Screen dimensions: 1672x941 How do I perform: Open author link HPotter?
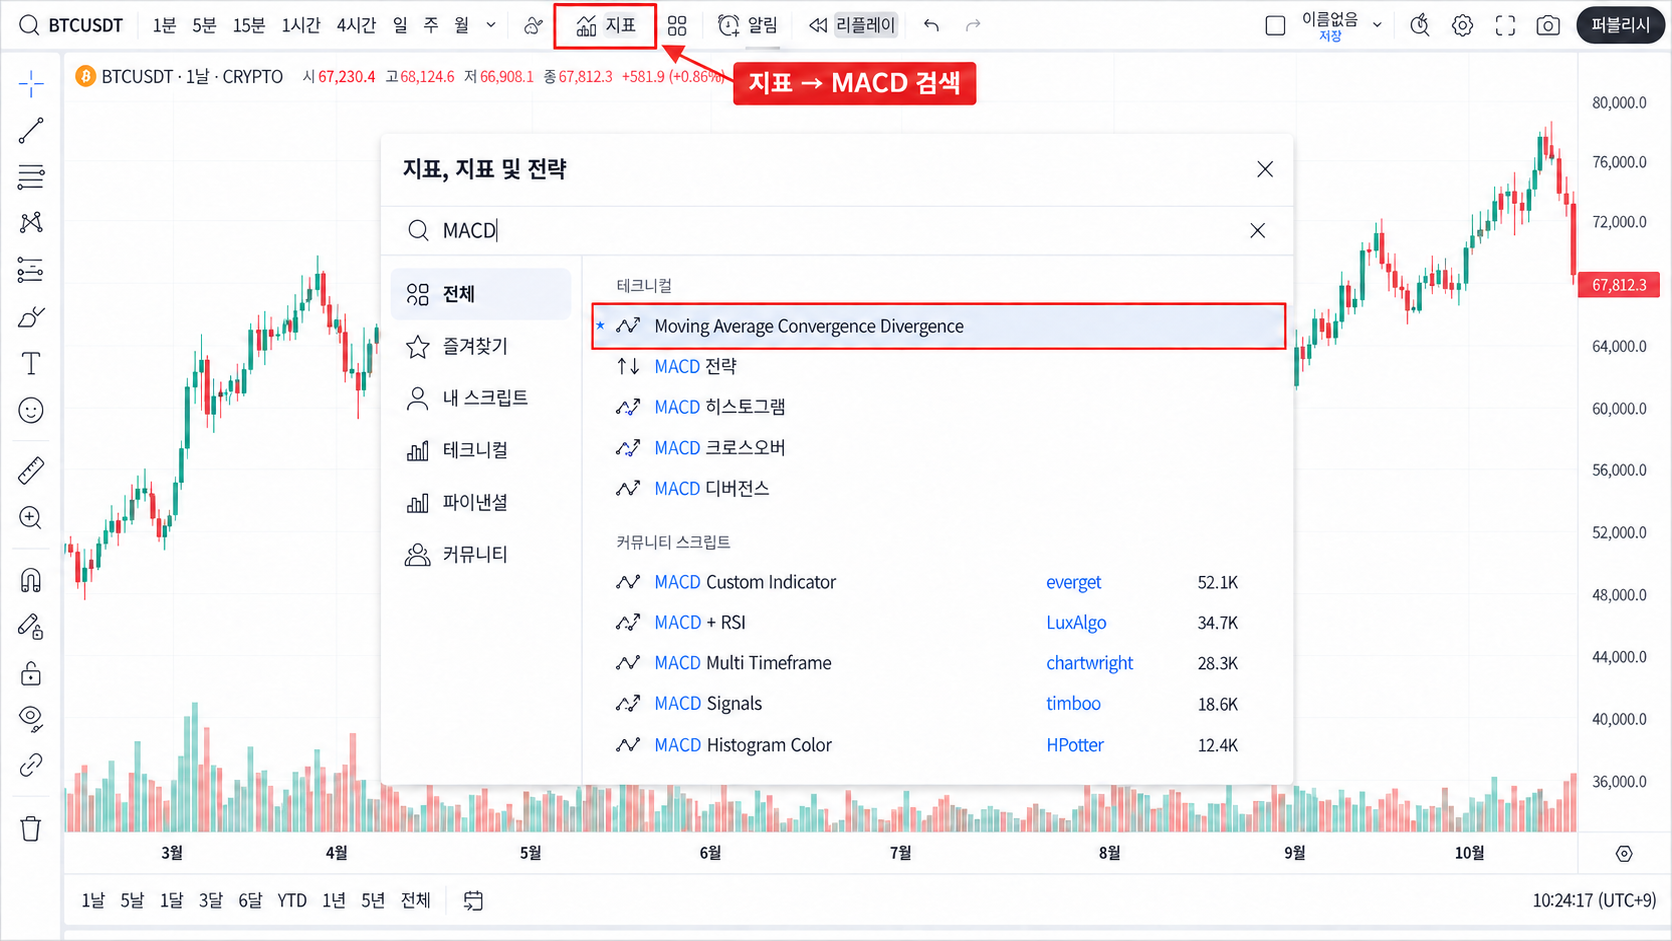(x=1075, y=745)
